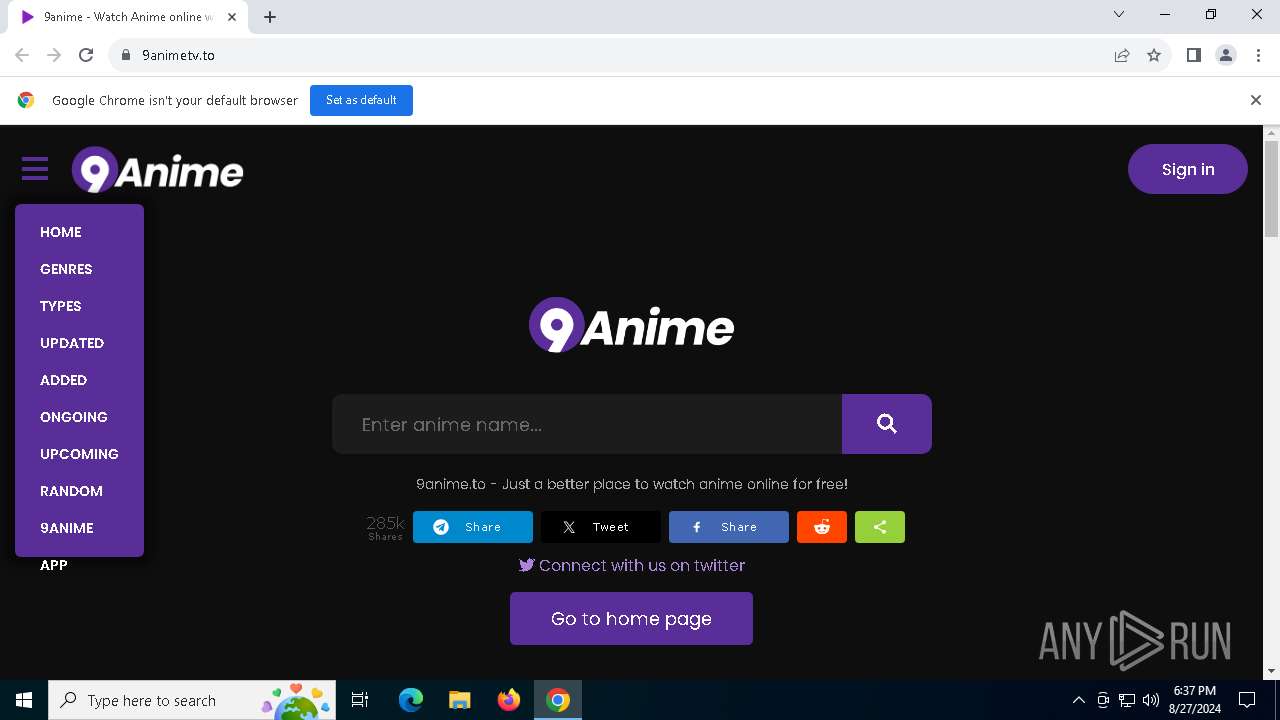The image size is (1280, 720).
Task: Select 9ANIME in the side menu
Action: click(x=67, y=528)
